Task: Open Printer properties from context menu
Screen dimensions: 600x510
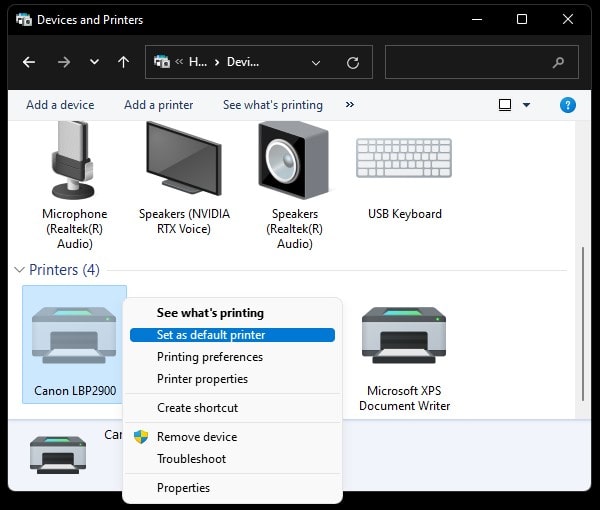Action: click(233, 379)
